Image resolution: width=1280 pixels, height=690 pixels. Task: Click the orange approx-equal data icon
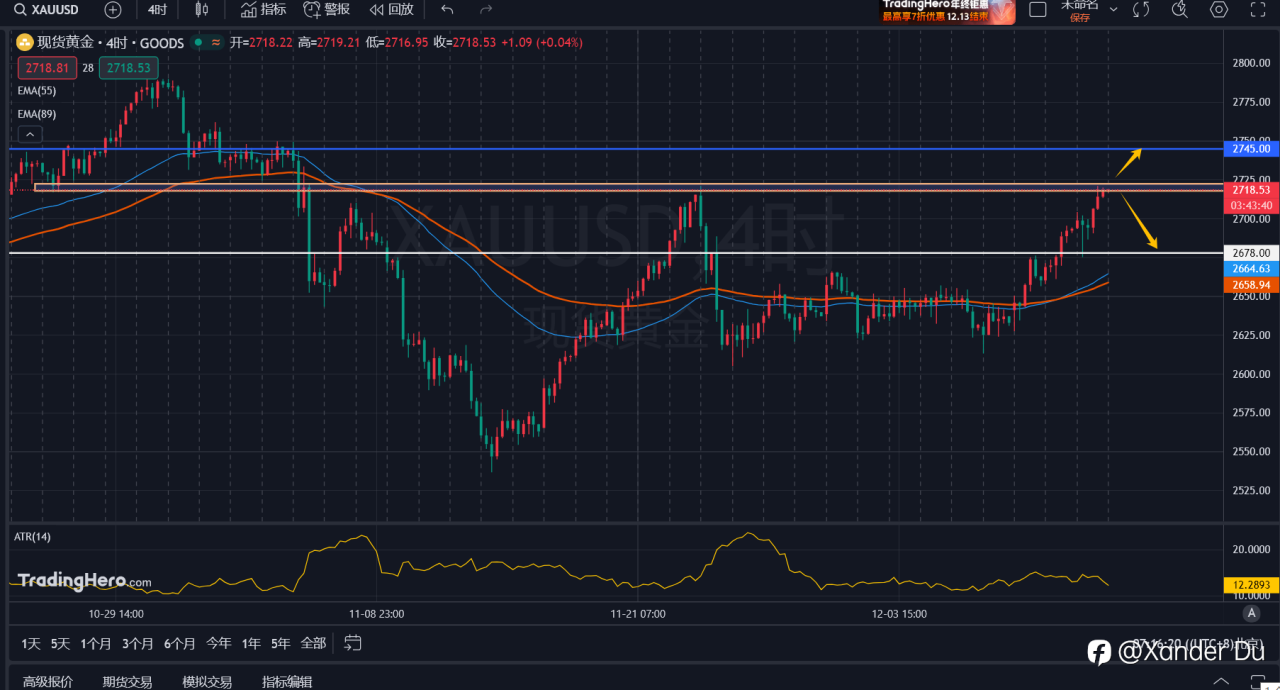[216, 42]
